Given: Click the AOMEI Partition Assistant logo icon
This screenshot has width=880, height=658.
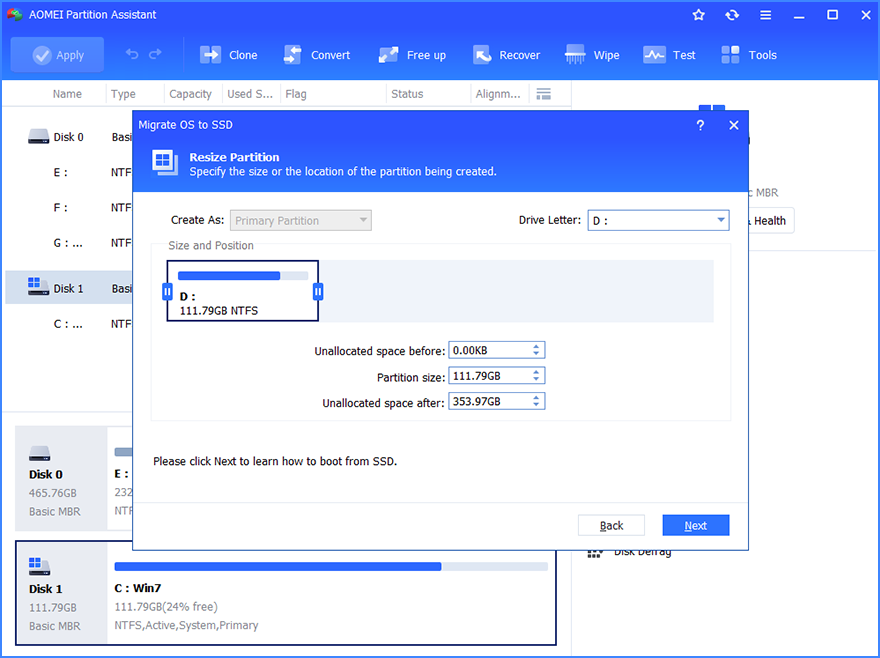Looking at the screenshot, I should pos(14,15).
